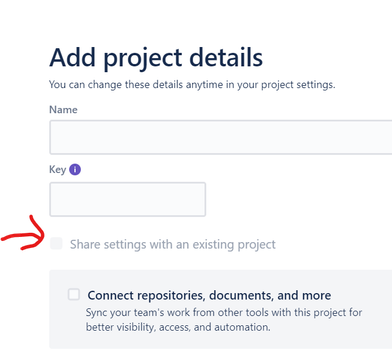
Task: Click the 'better visibility, access, and automation' text
Action: 178,327
